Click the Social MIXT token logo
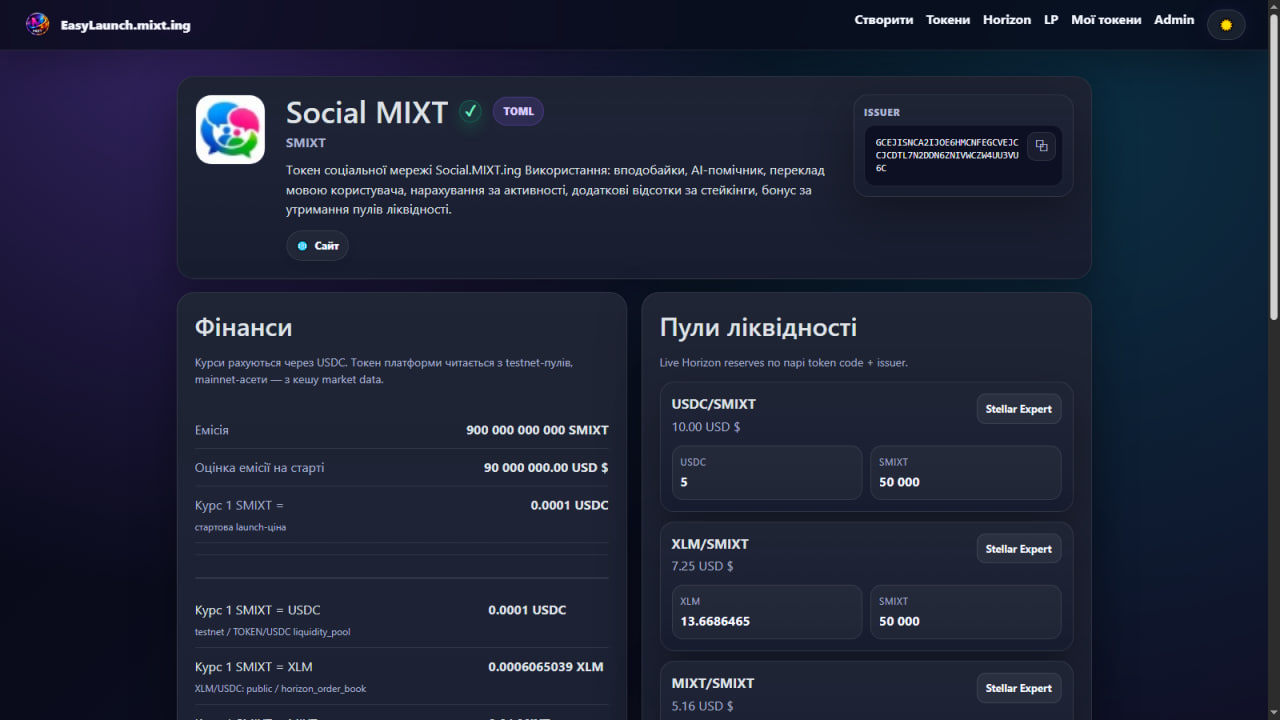 230,129
